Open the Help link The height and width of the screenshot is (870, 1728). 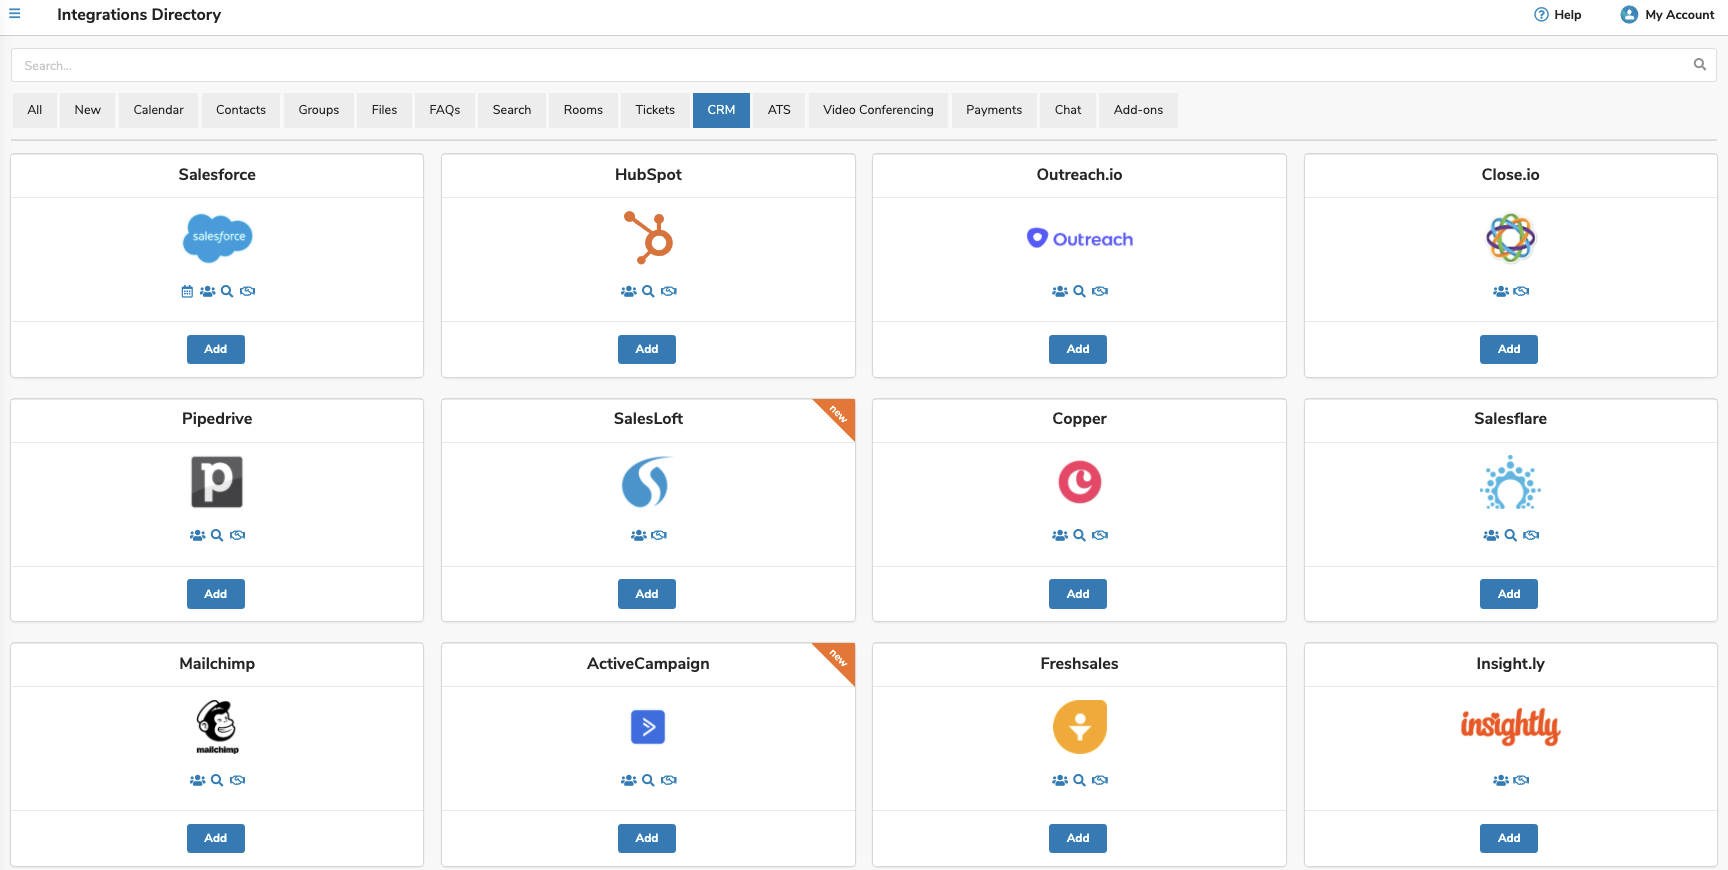1558,14
